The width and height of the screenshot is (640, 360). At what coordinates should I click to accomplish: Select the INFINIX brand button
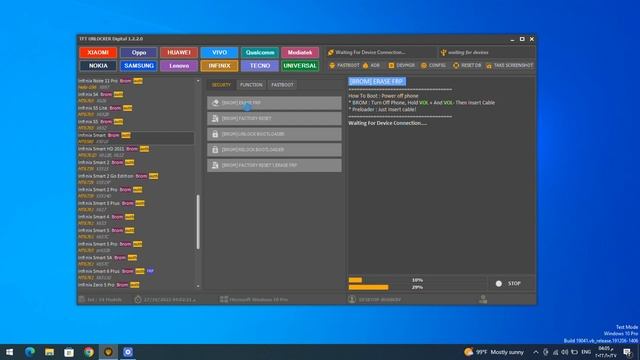pyautogui.click(x=219, y=66)
